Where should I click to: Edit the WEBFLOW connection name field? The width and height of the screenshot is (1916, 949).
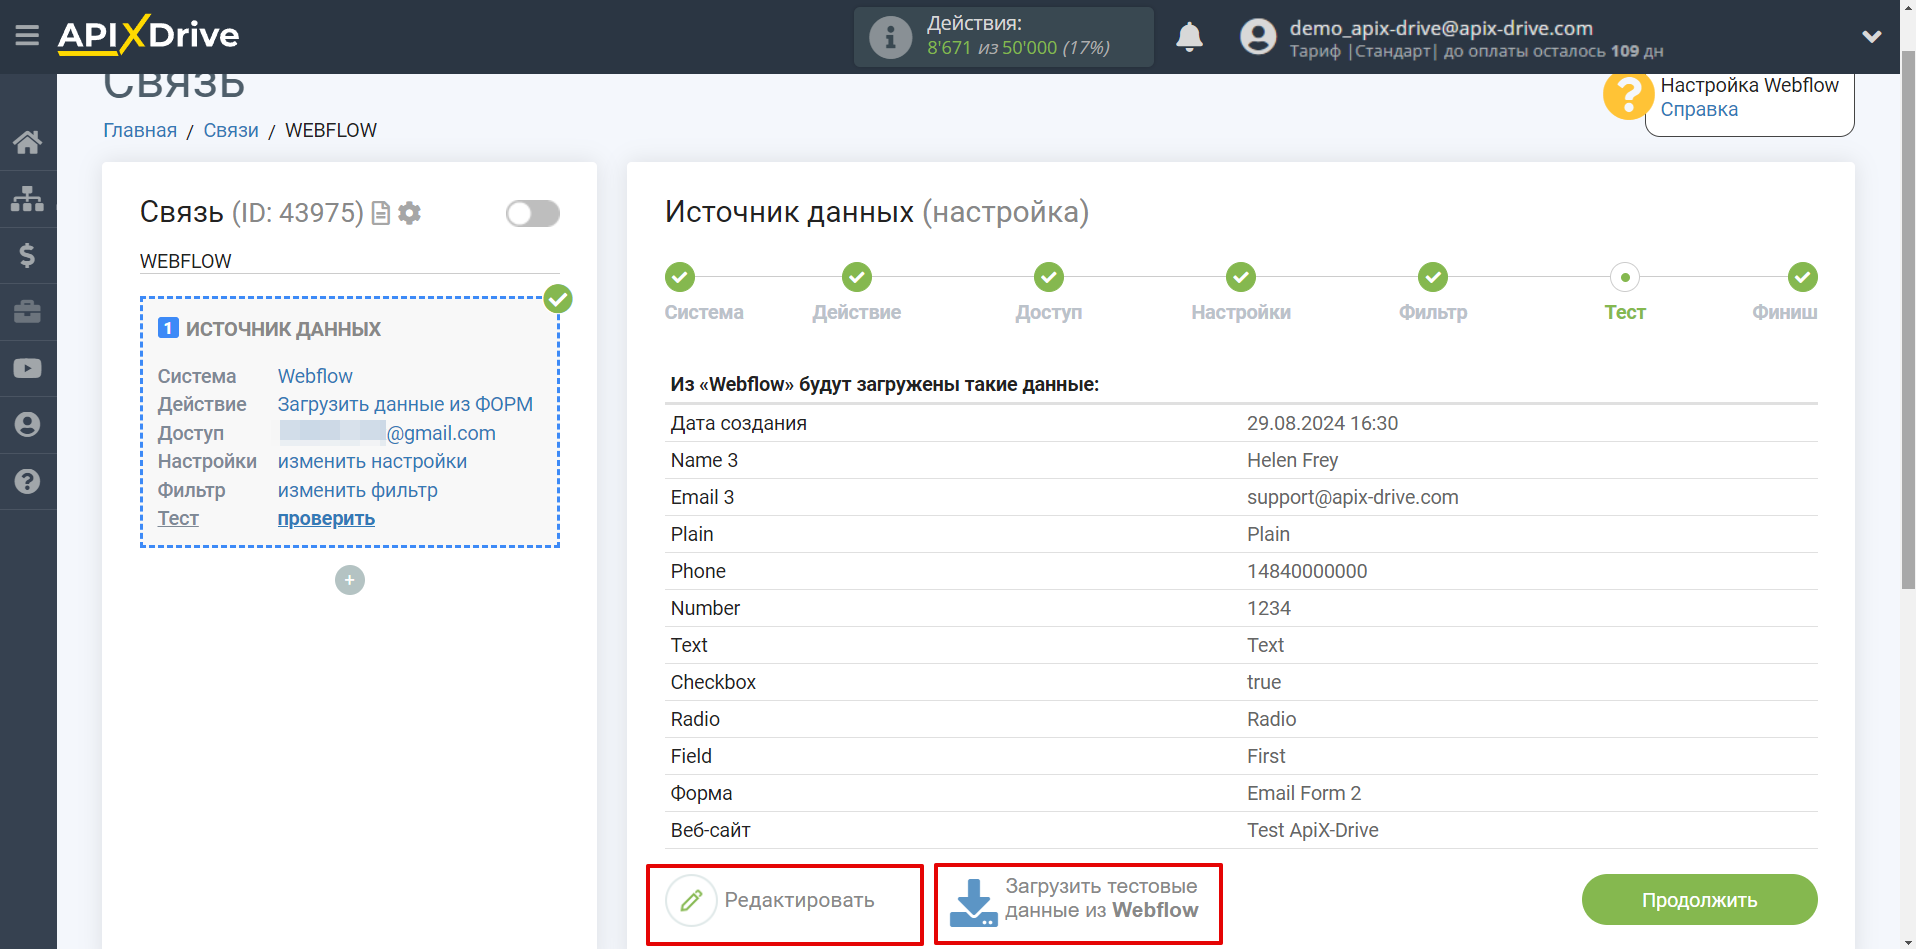click(349, 261)
